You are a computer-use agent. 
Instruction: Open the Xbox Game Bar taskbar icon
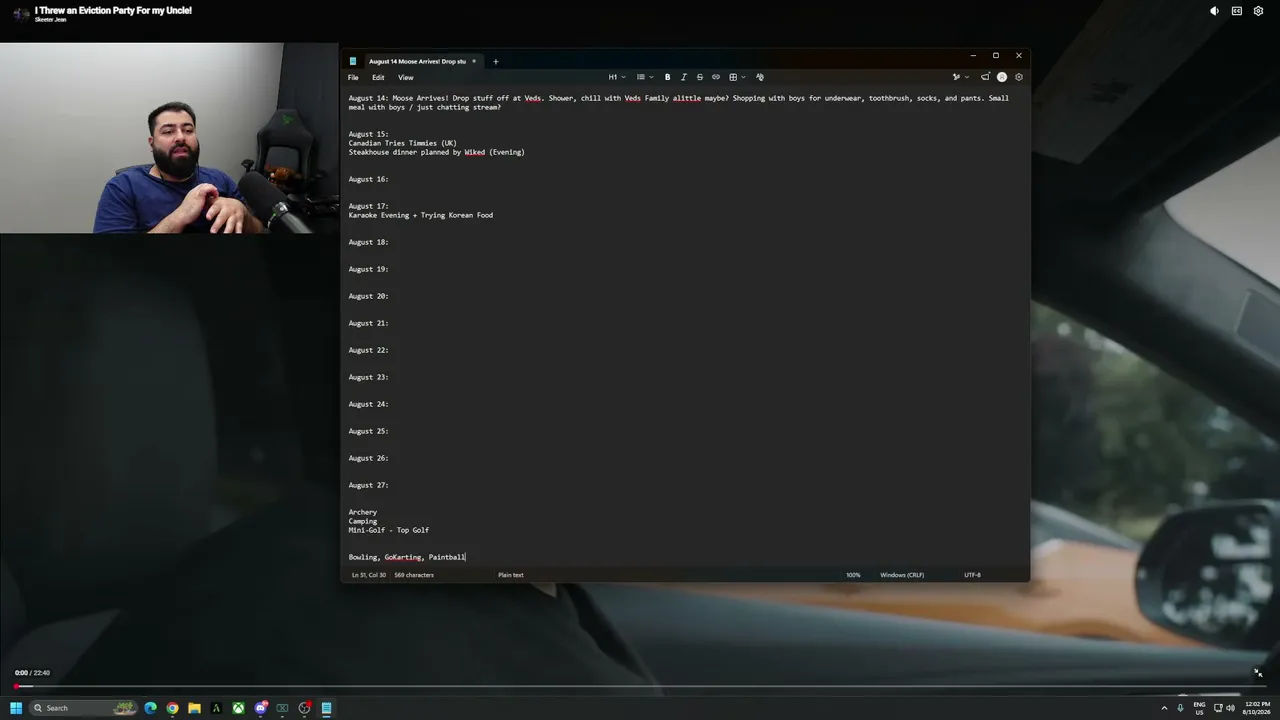point(282,708)
